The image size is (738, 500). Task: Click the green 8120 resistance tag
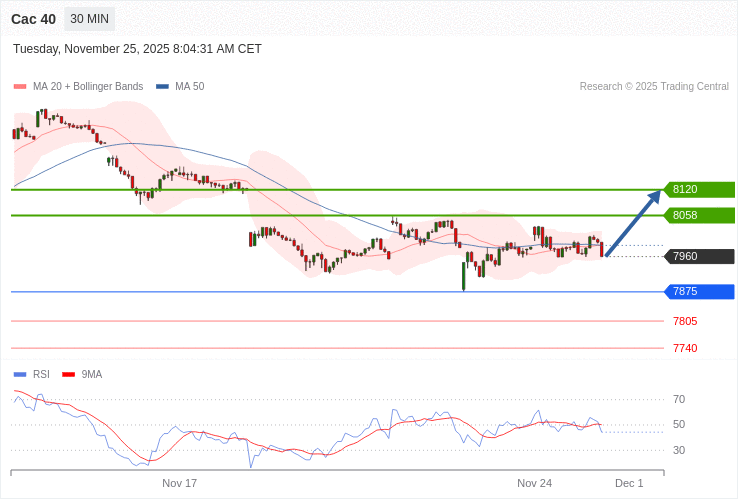pyautogui.click(x=699, y=189)
